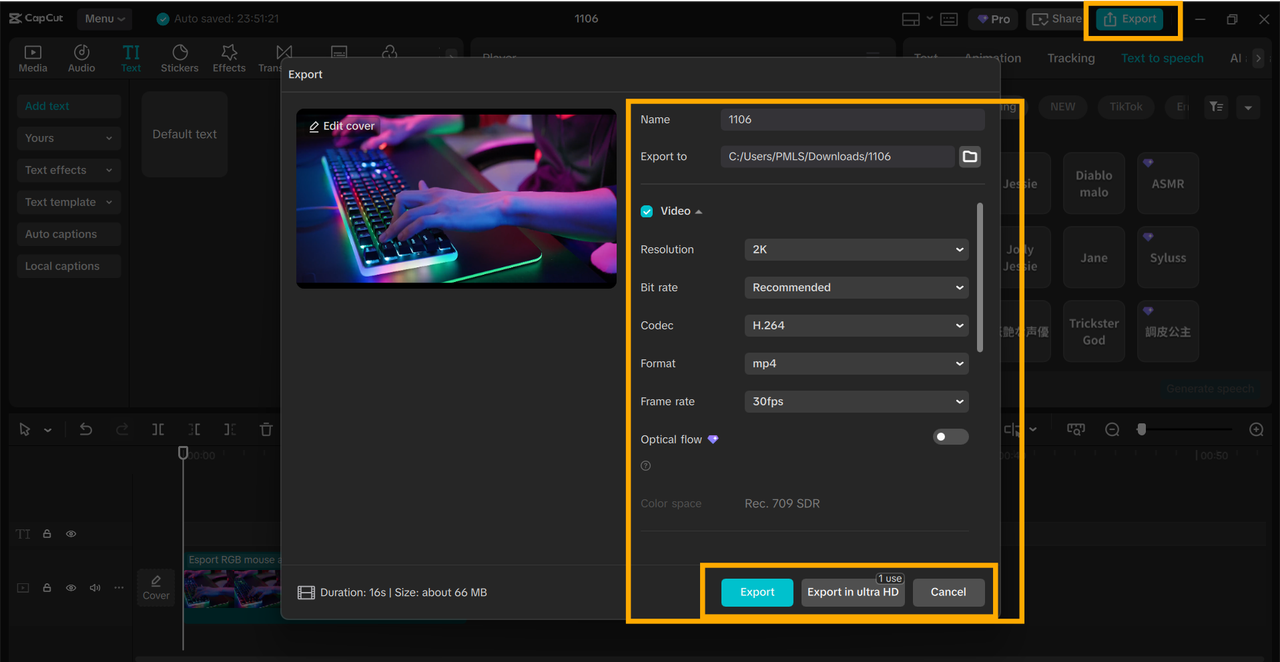Enable the Optical flow toggle
Viewport: 1280px width, 662px height.
coord(950,437)
